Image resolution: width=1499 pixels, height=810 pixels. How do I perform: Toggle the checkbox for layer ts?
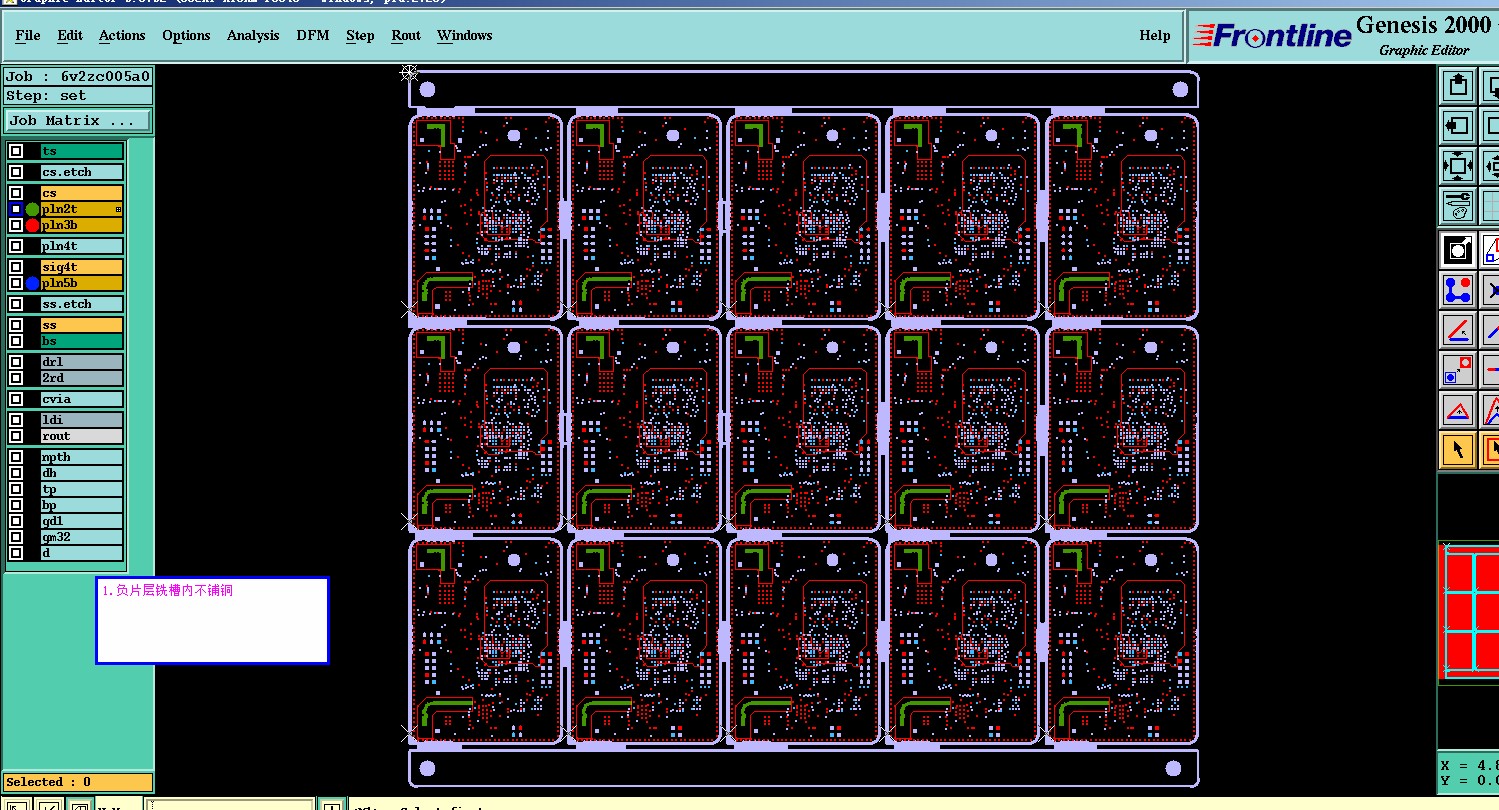[16, 151]
